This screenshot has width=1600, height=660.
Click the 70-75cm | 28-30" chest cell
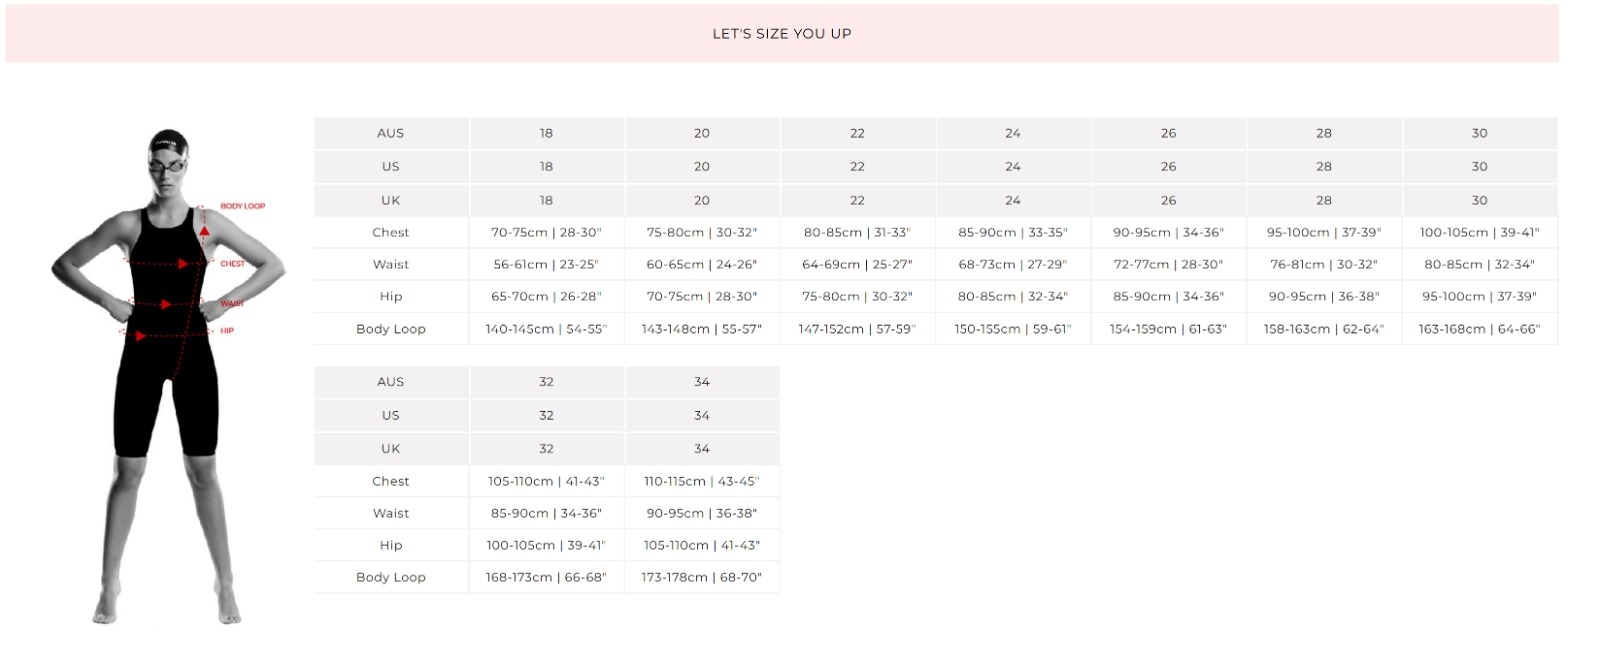tap(546, 233)
